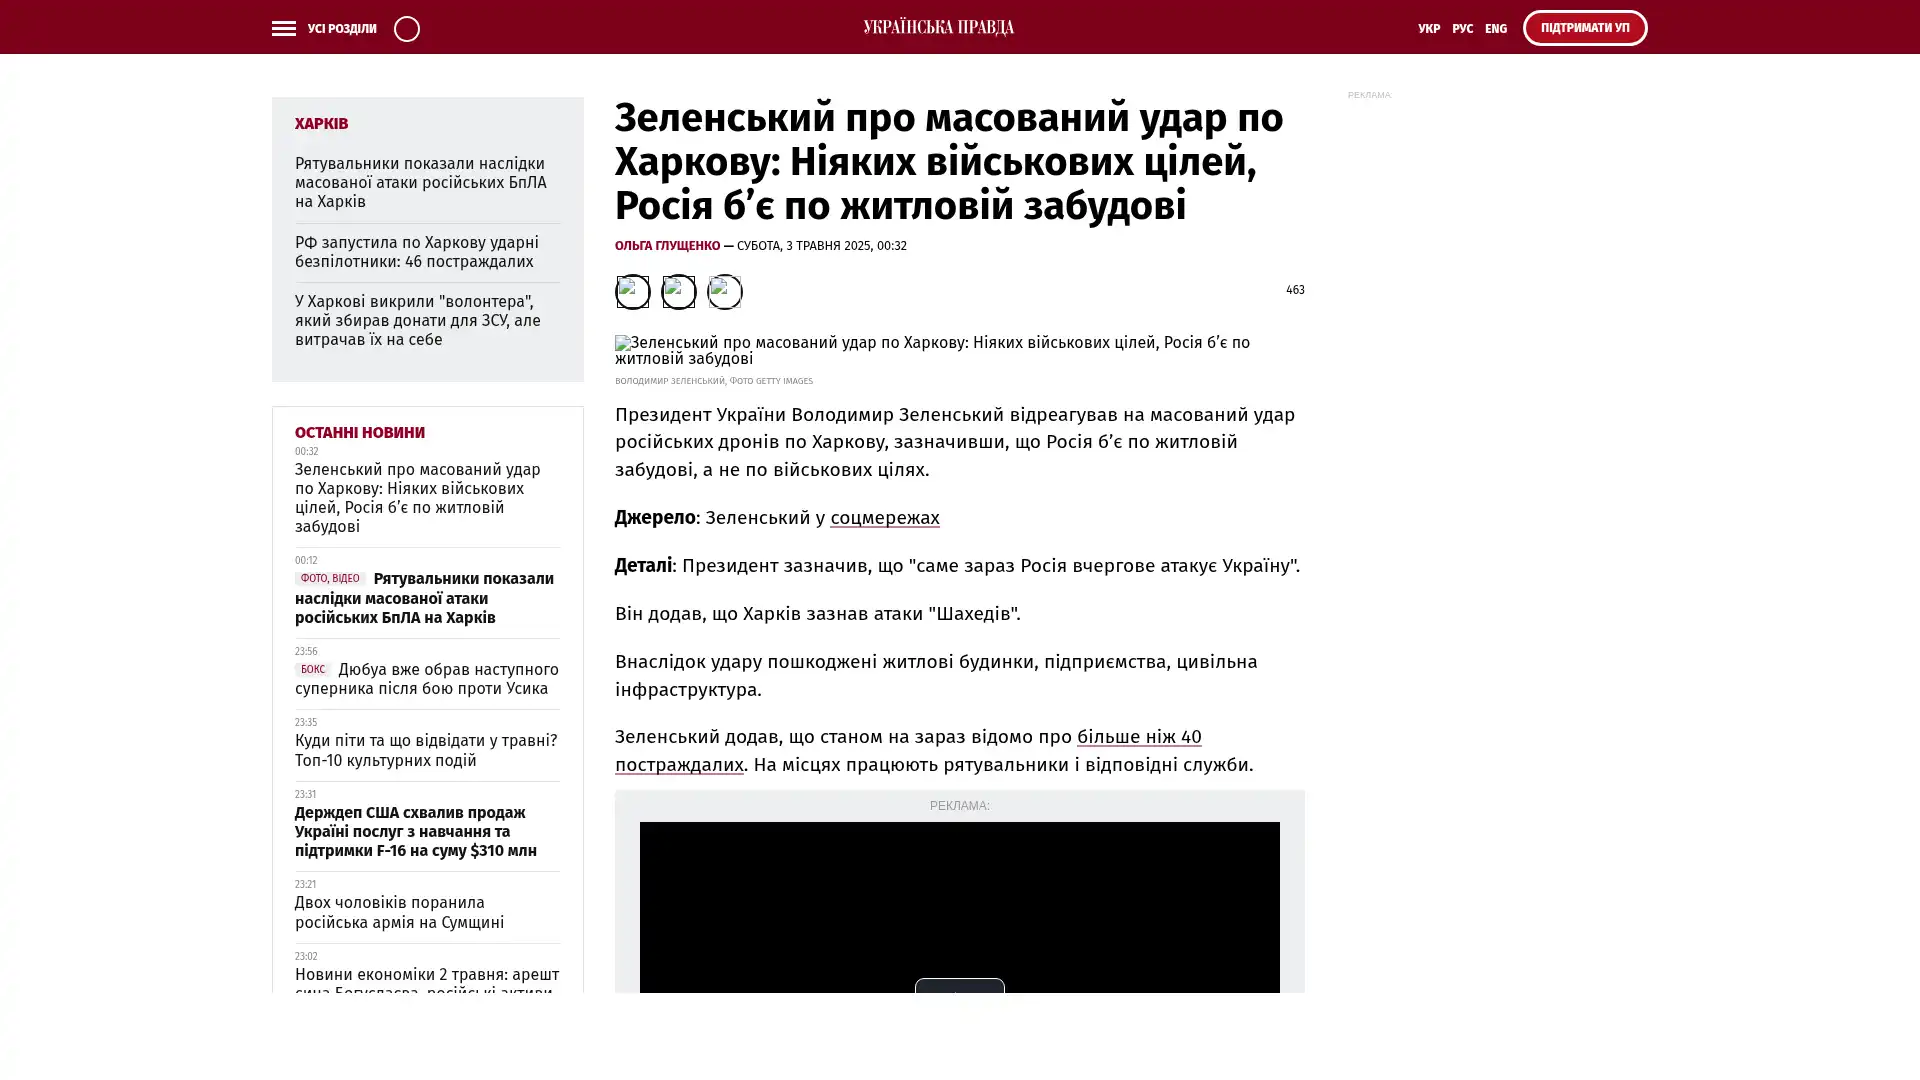Switch language to УКР
This screenshot has width=1920, height=1080.
[1428, 28]
